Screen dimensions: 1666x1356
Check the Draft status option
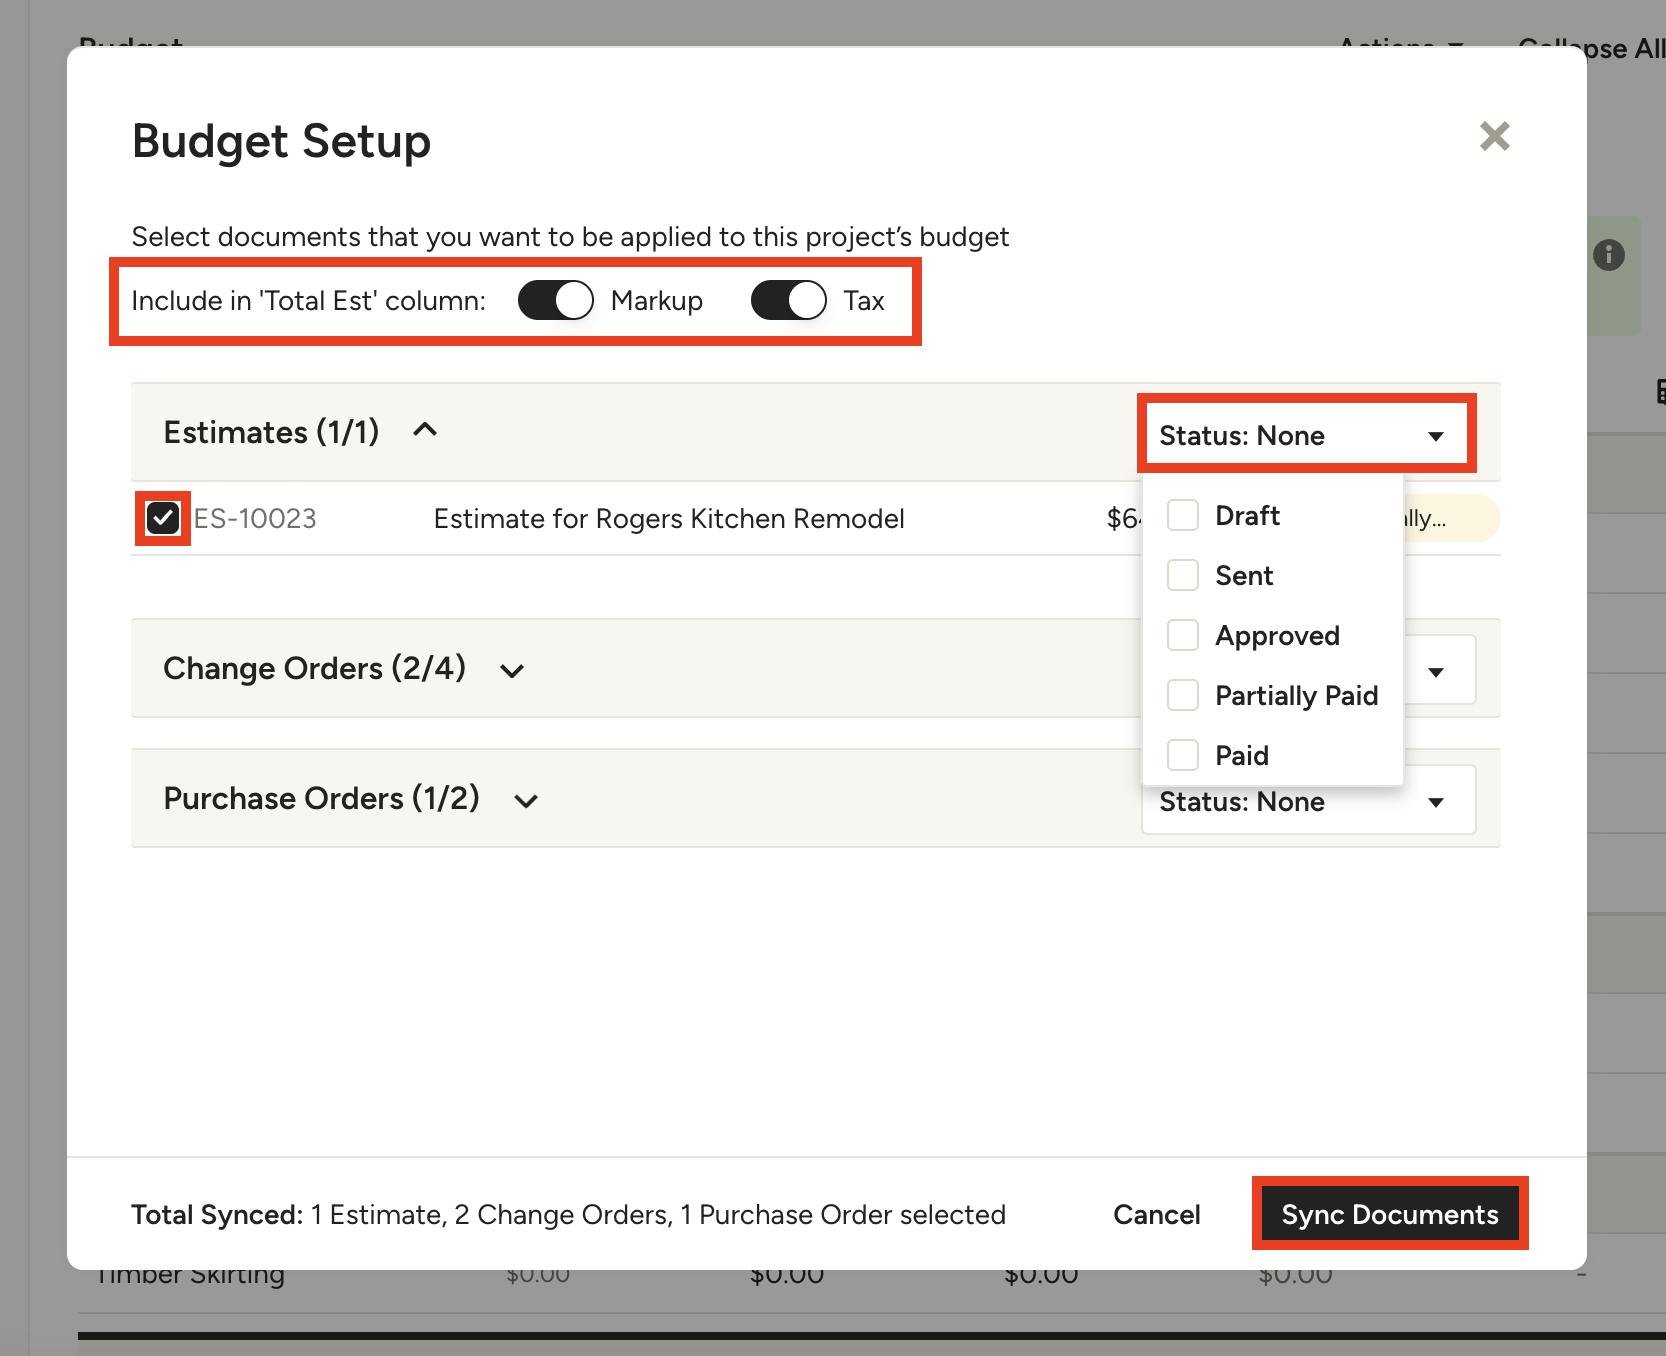(1183, 516)
